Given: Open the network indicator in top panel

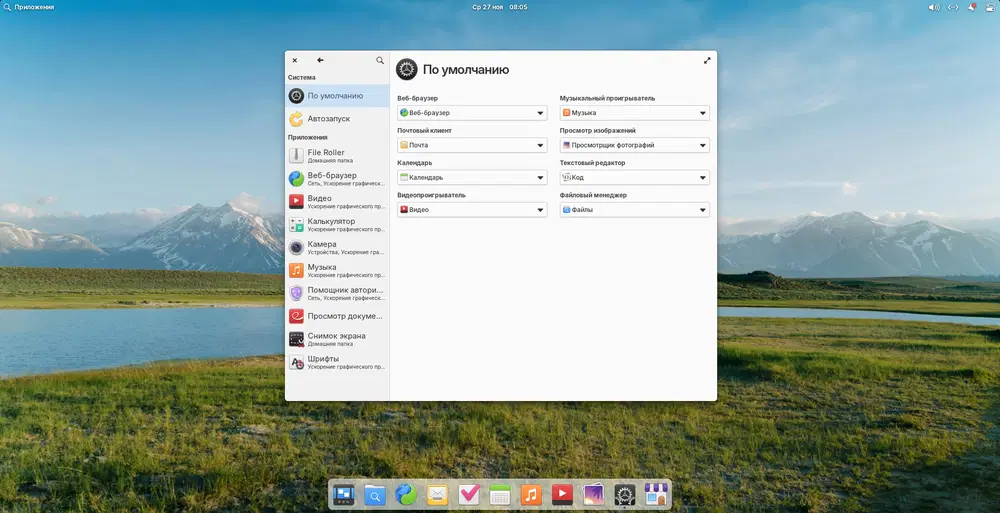Looking at the screenshot, I should tap(953, 7).
